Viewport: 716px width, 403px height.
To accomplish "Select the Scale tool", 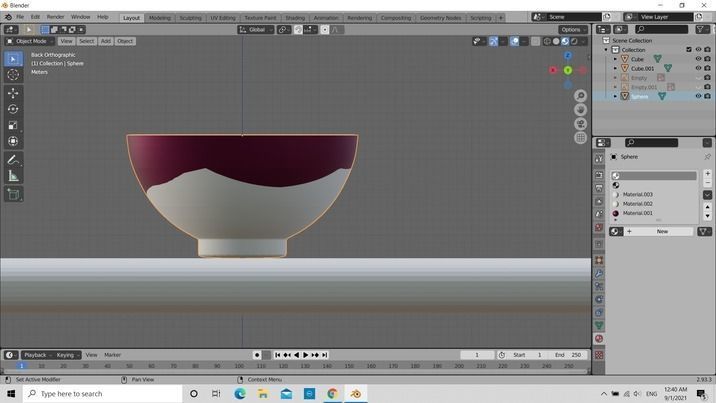I will click(13, 125).
